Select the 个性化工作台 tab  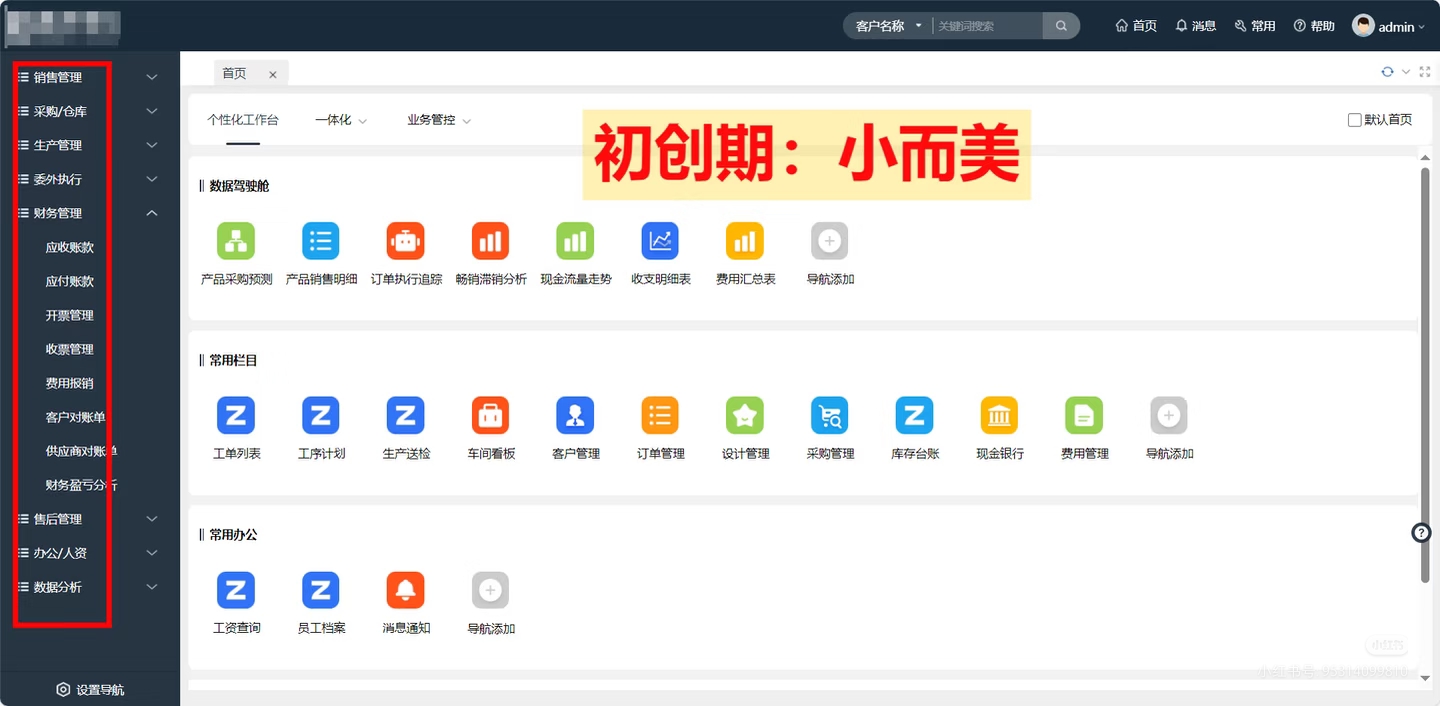click(x=243, y=120)
